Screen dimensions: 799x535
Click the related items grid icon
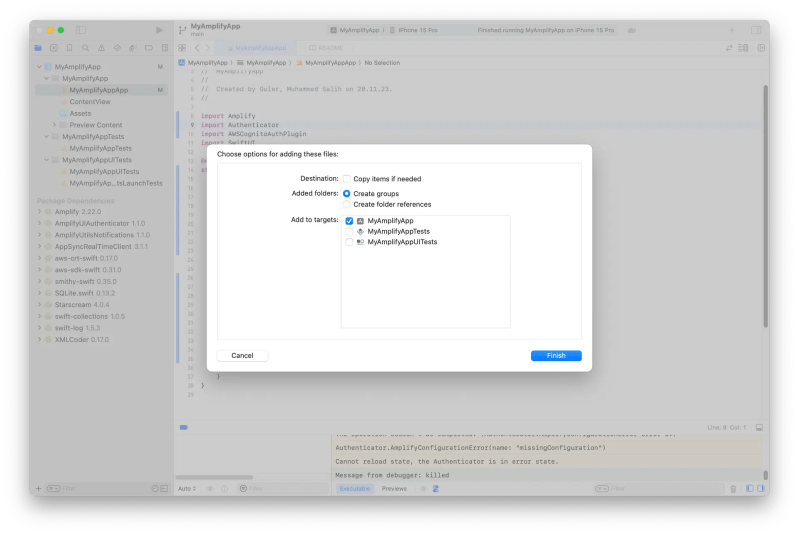point(182,48)
